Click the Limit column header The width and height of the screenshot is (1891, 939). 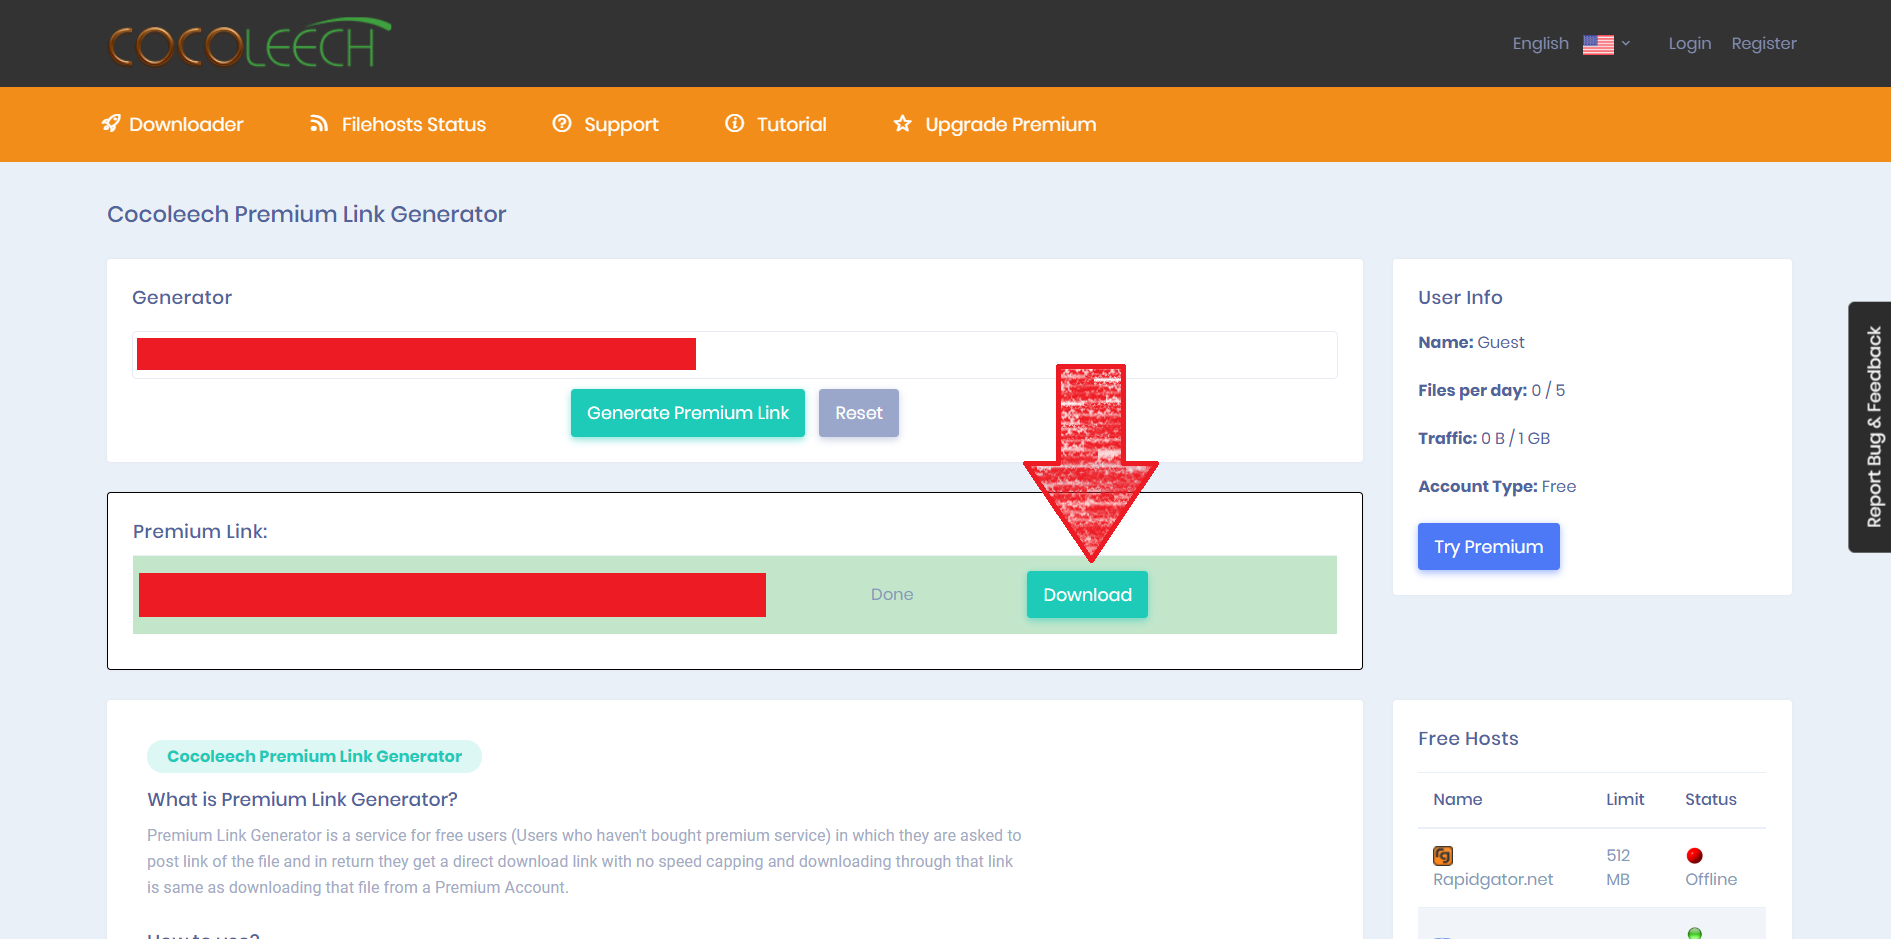1625,800
